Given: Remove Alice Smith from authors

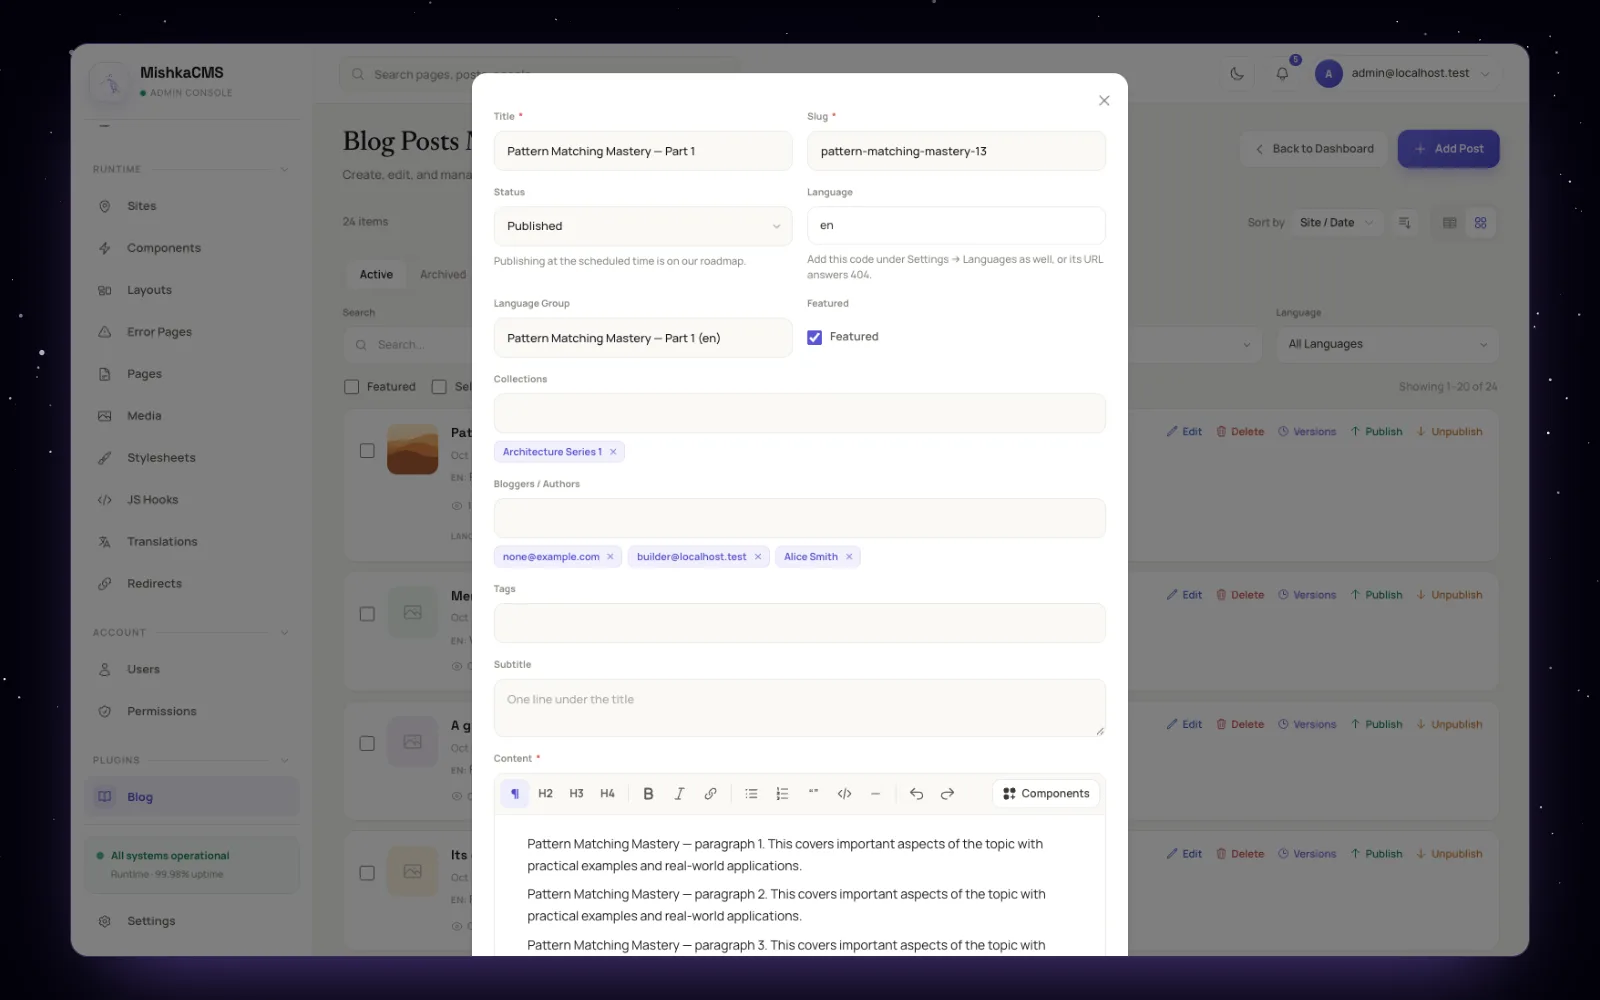Looking at the screenshot, I should 849,557.
